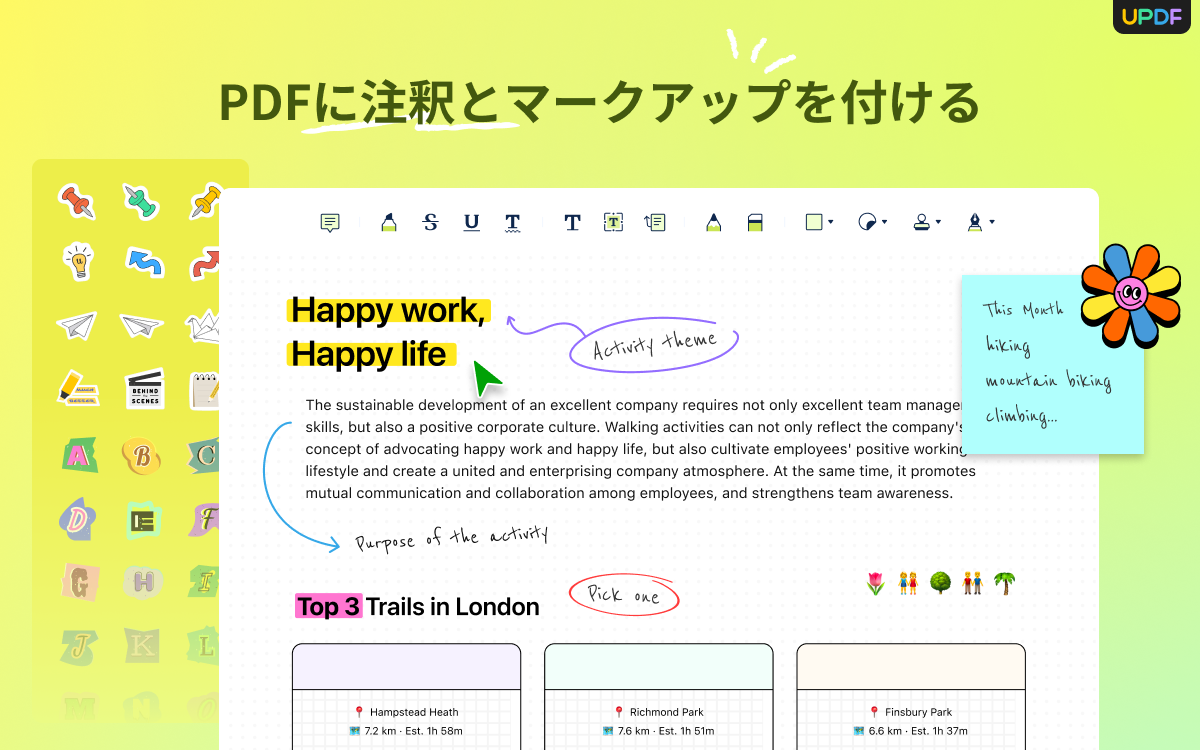This screenshot has height=750, width=1200.
Task: Click the lightbulb sticker in the sidebar
Action: pyautogui.click(x=78, y=262)
